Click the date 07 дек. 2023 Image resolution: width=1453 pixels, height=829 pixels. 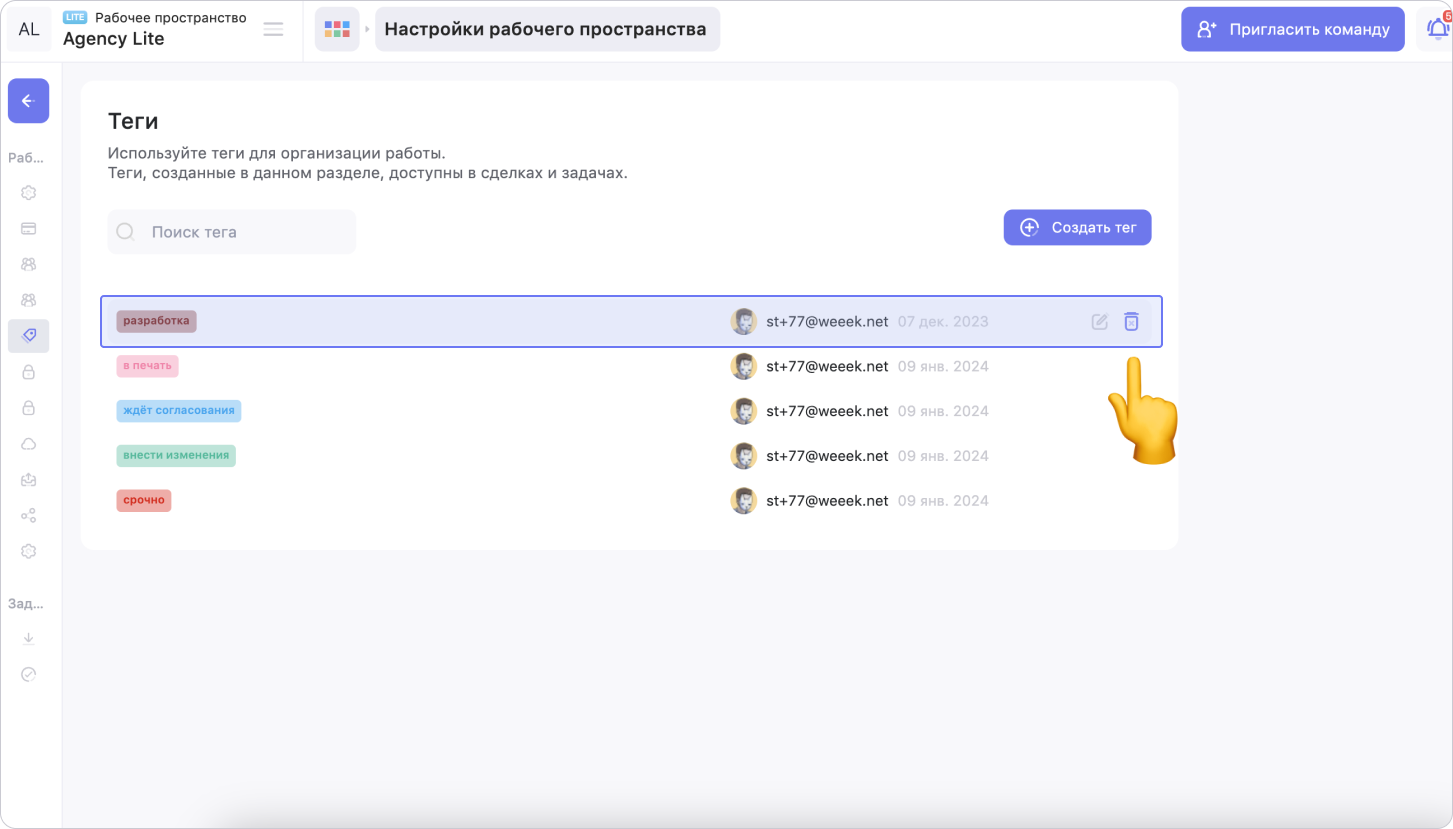(943, 322)
